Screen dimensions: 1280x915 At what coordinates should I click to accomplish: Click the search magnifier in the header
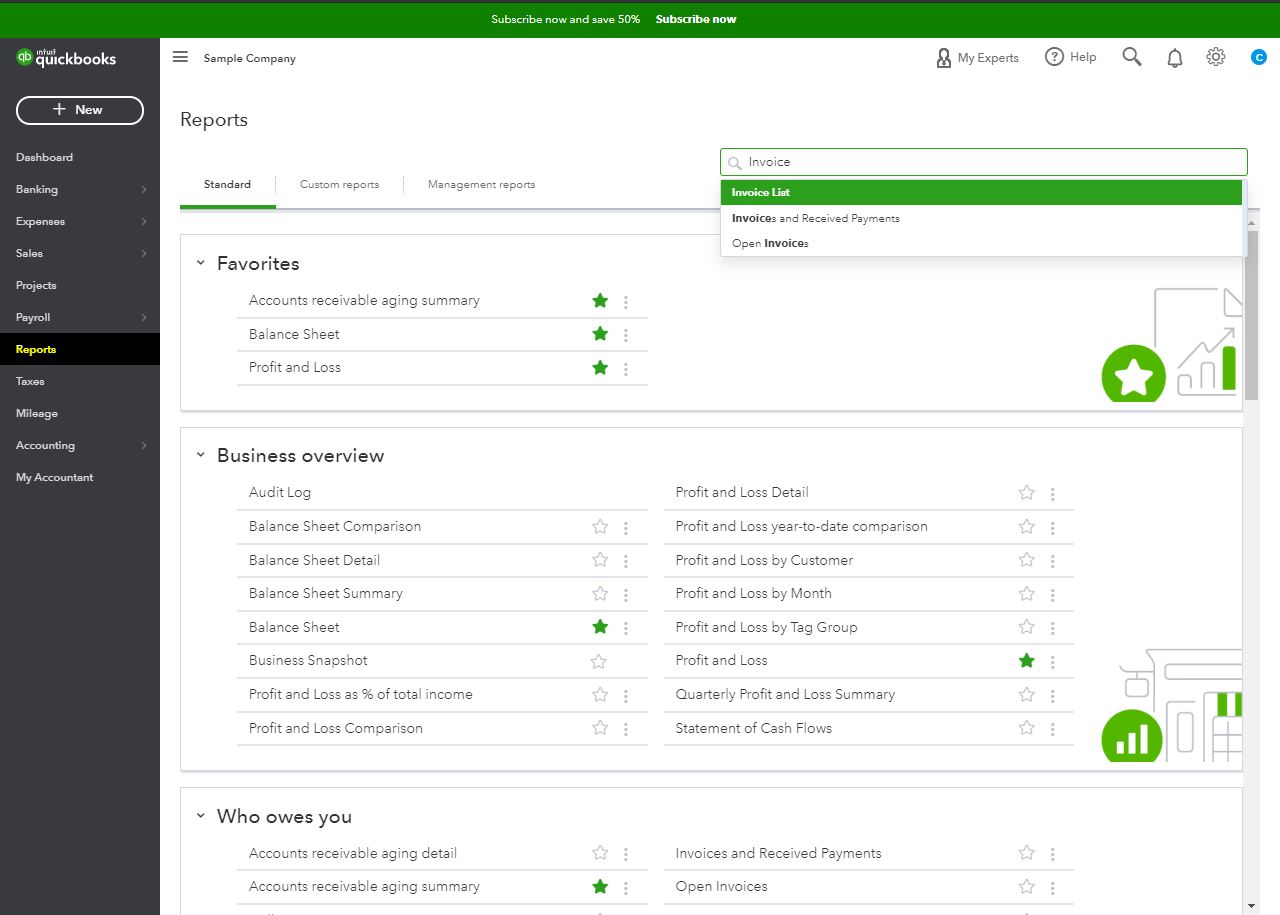tap(1132, 57)
